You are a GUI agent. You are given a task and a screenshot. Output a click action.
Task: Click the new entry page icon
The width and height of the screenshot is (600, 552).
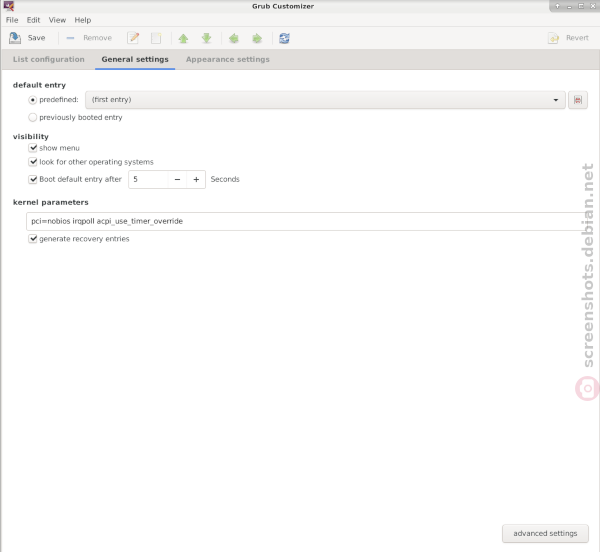coord(156,38)
